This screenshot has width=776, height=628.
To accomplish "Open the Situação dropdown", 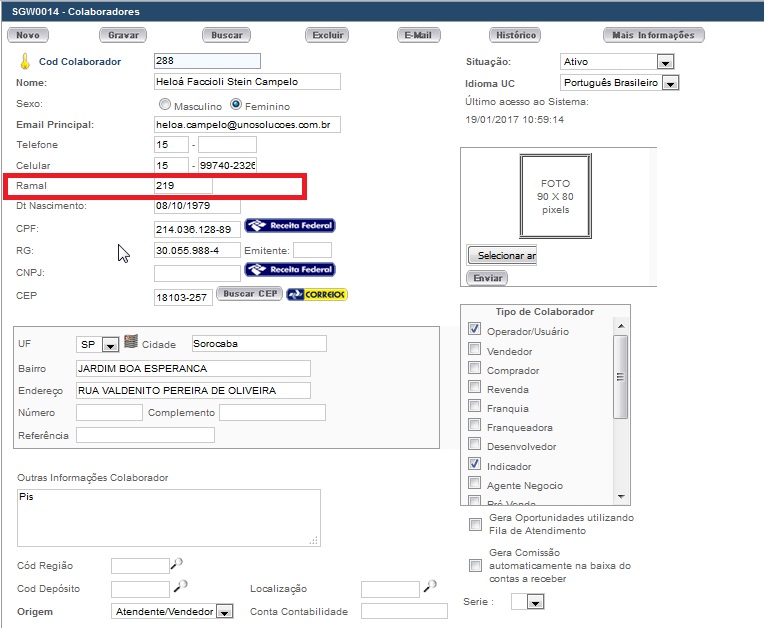I will pyautogui.click(x=666, y=62).
